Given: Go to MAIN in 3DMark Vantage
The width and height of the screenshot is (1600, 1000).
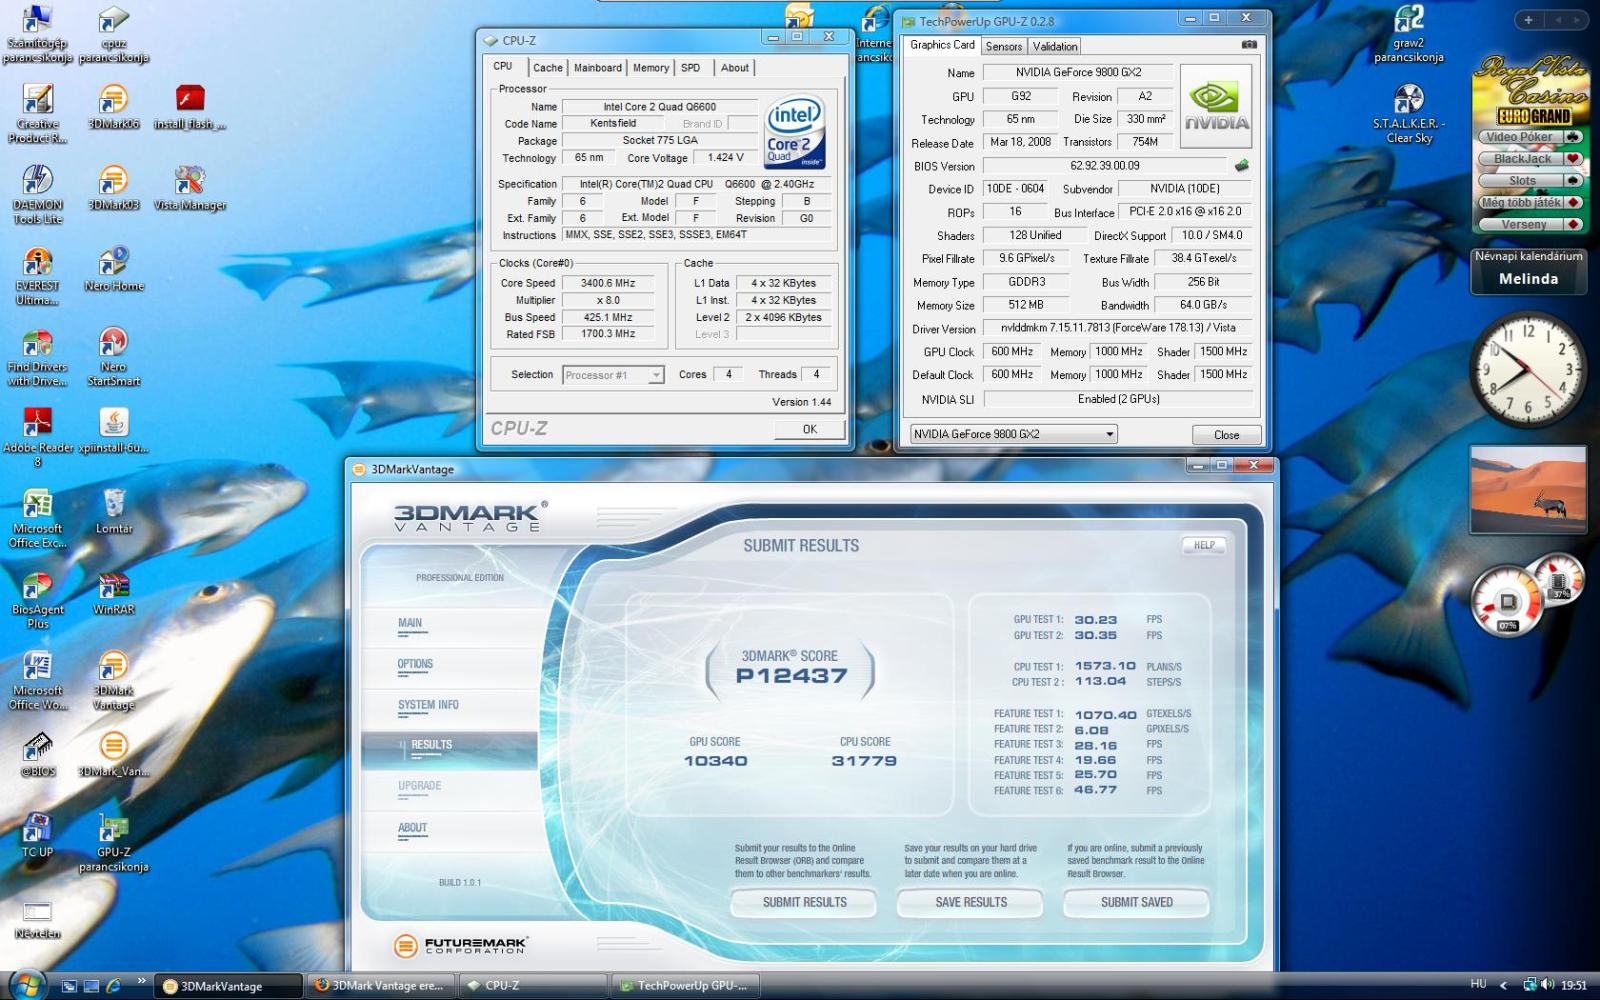Looking at the screenshot, I should (410, 623).
